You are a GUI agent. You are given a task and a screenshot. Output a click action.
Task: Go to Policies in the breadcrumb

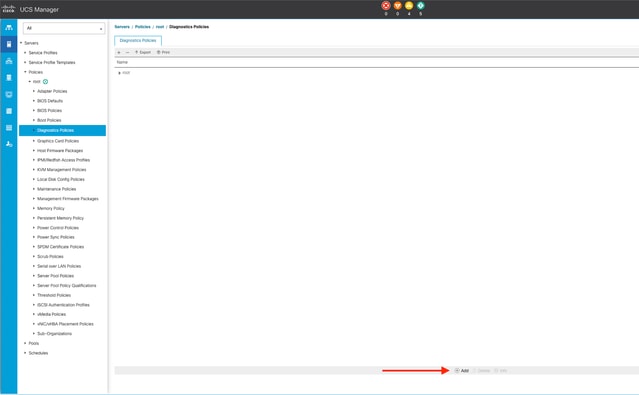coord(143,26)
